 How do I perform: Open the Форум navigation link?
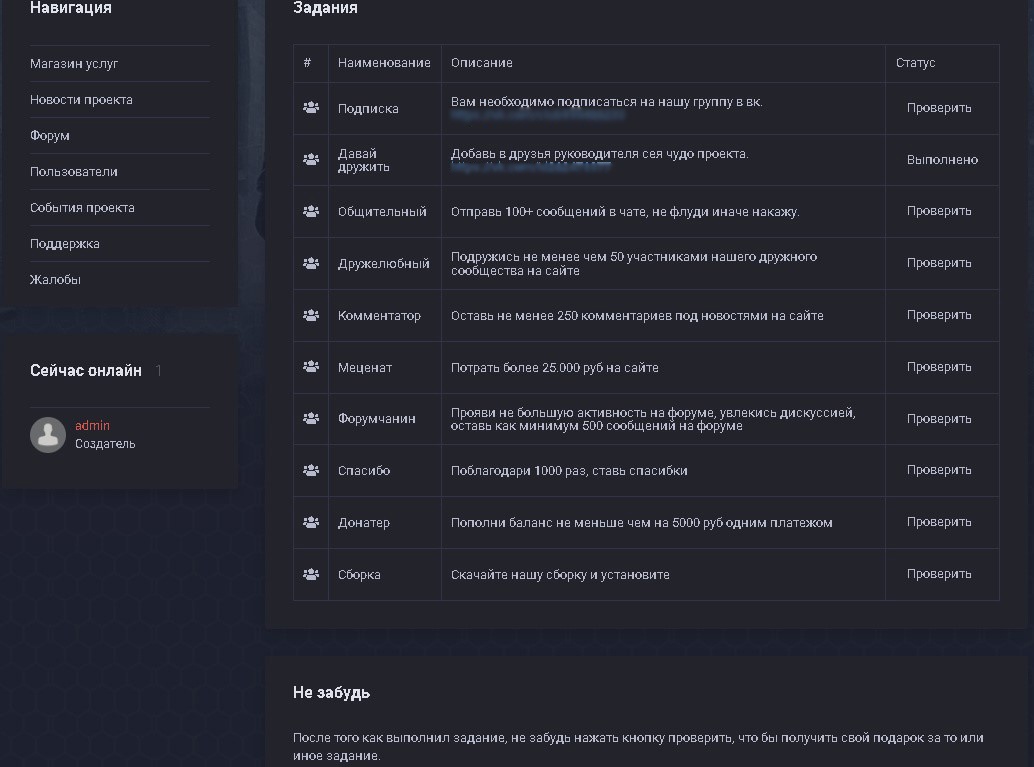click(x=50, y=136)
